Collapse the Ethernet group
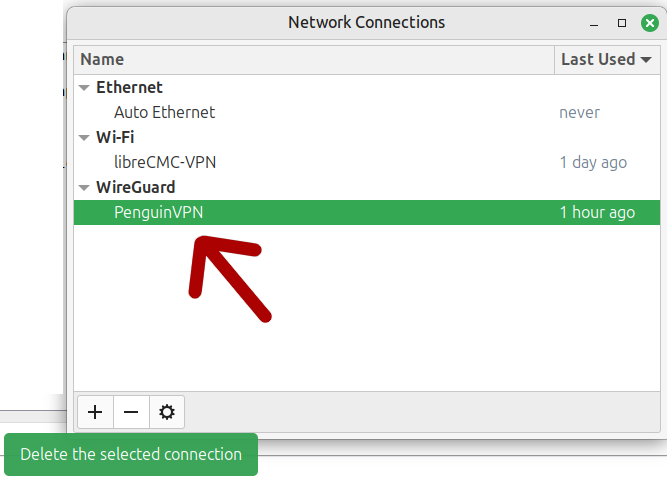The width and height of the screenshot is (667, 483). pos(84,88)
